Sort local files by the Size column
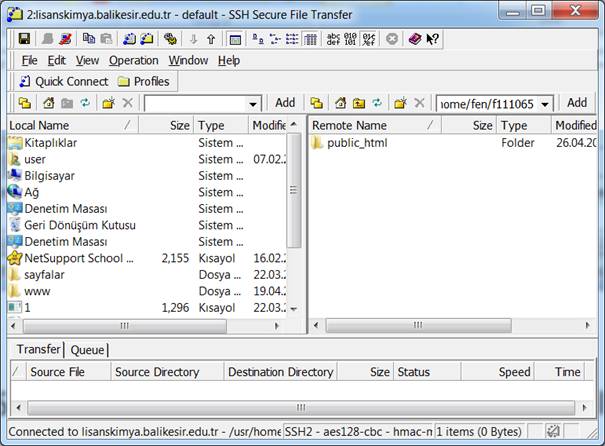 coord(179,126)
